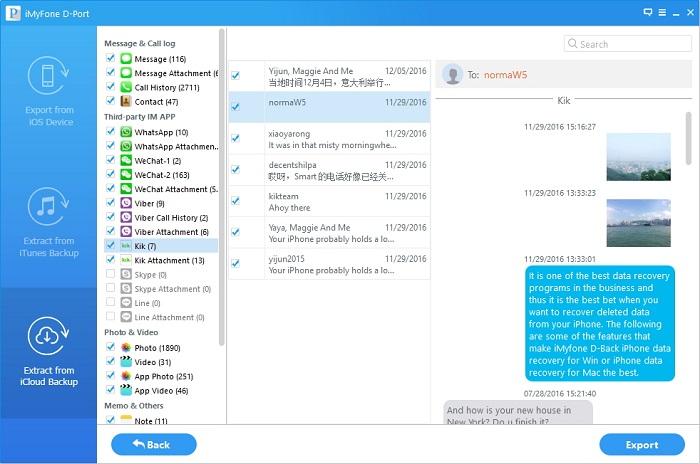The height and width of the screenshot is (464, 700).
Task: Uncheck the Note (11) checkbox
Action: (110, 420)
